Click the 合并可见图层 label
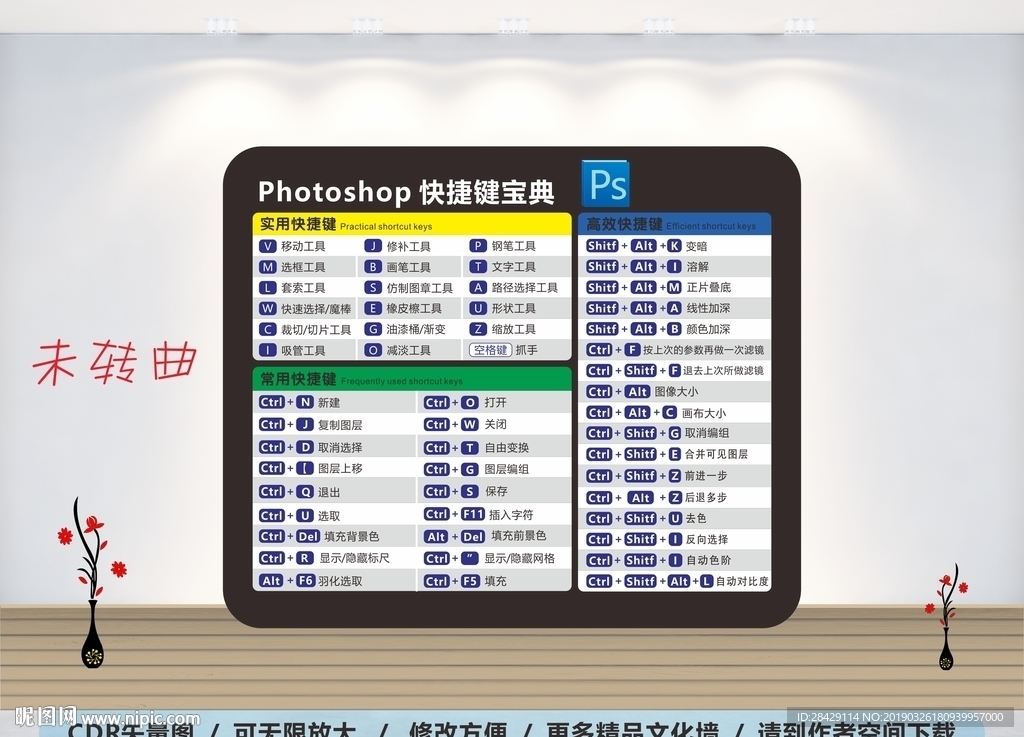The width and height of the screenshot is (1024, 737). [x=716, y=454]
